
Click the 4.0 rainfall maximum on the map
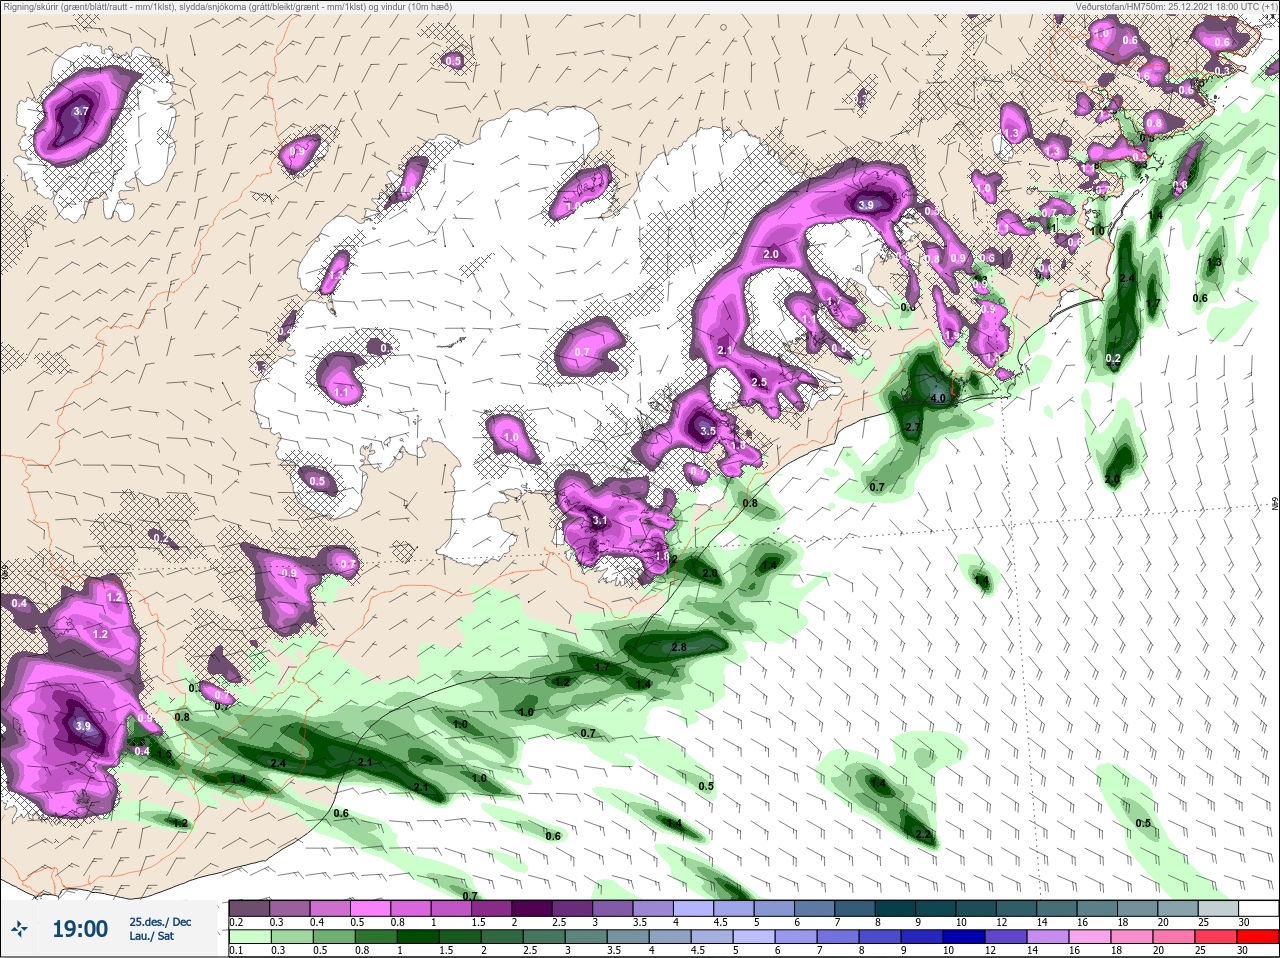(938, 398)
